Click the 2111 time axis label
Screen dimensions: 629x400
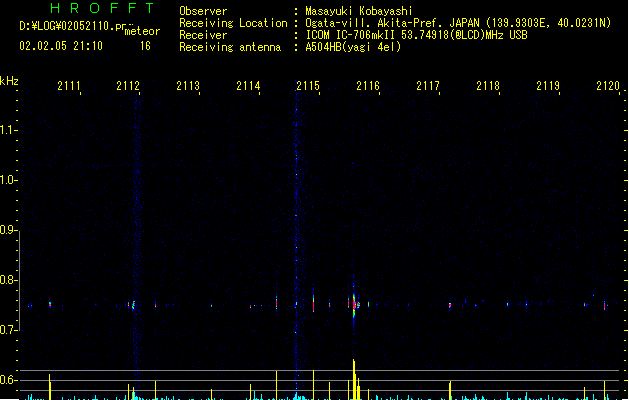(x=69, y=86)
